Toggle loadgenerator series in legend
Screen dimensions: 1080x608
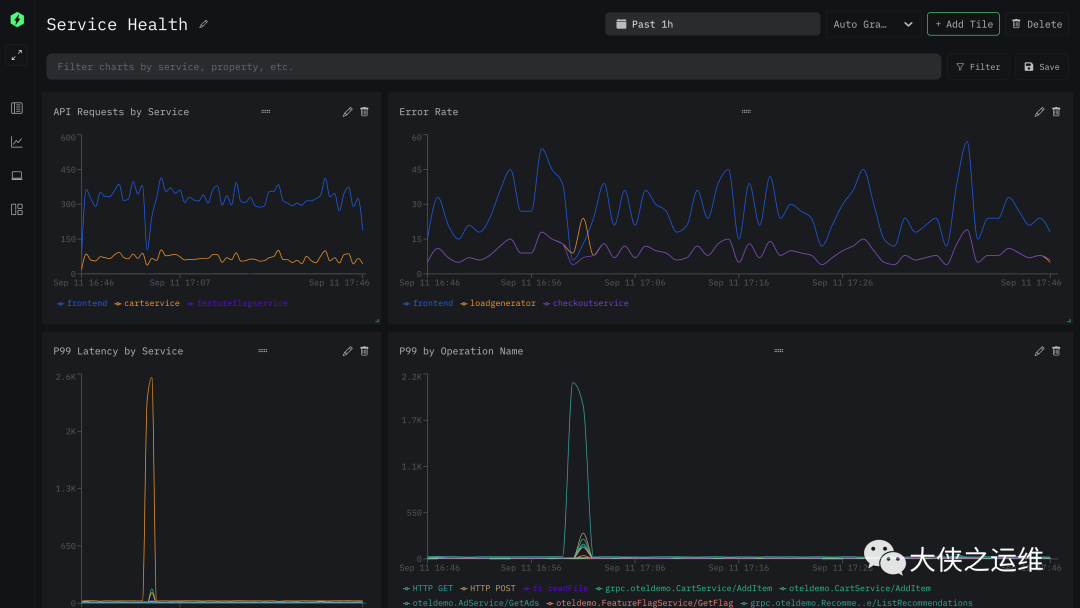pos(497,303)
